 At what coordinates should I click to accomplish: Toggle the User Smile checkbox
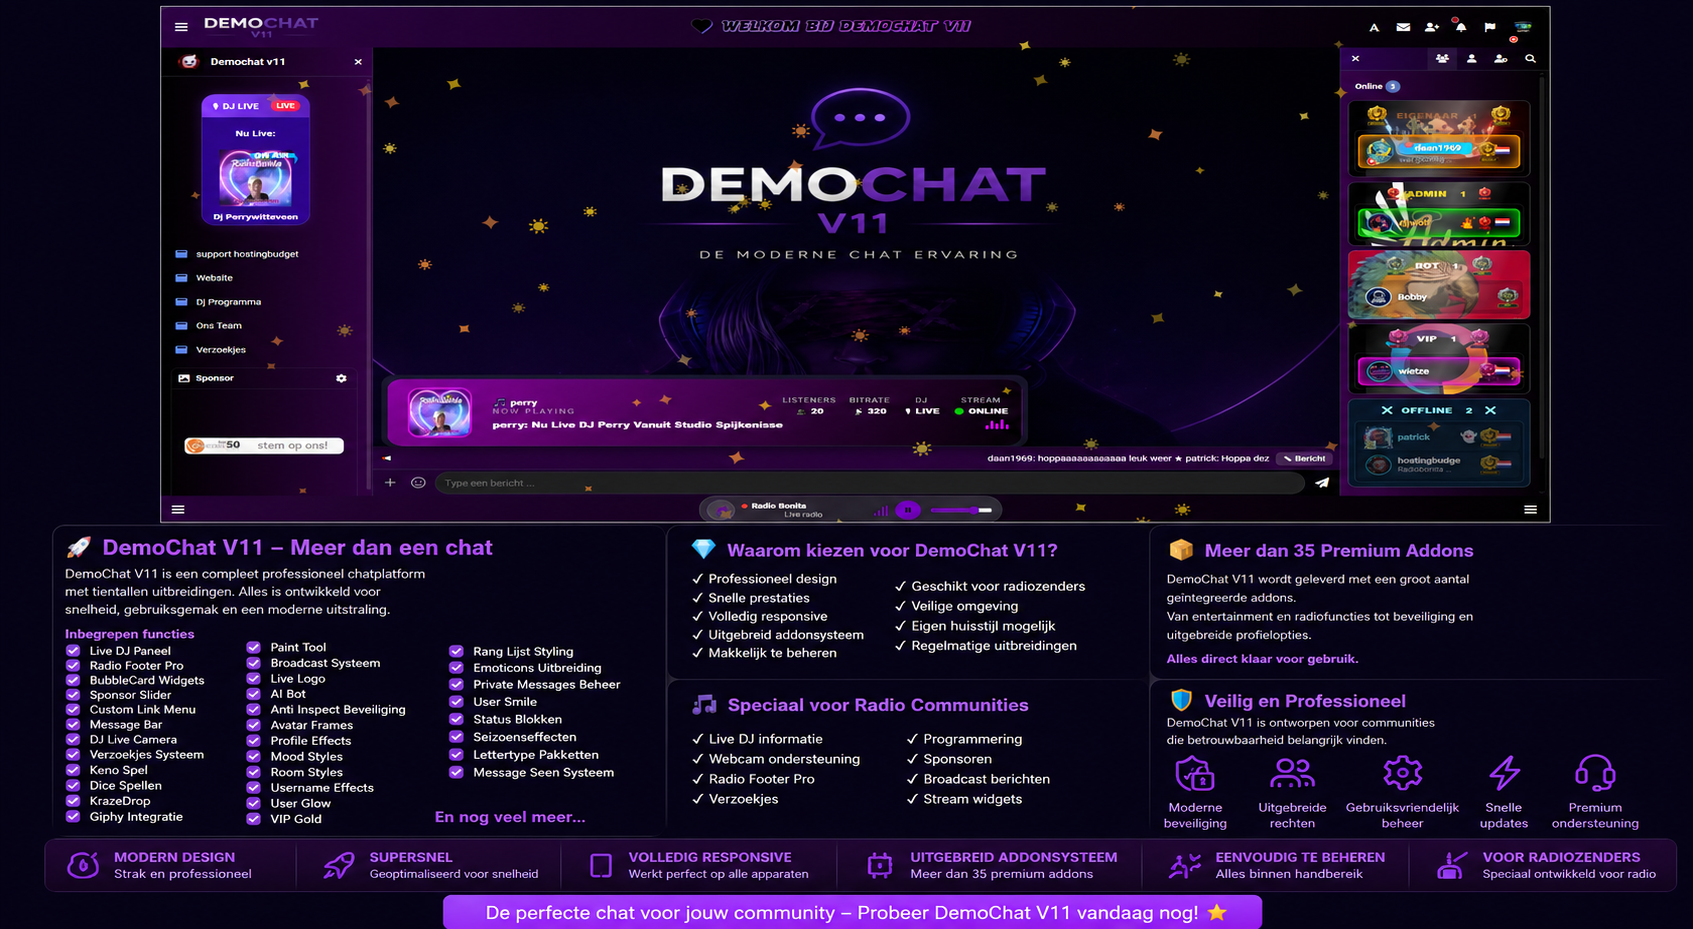[x=456, y=702]
